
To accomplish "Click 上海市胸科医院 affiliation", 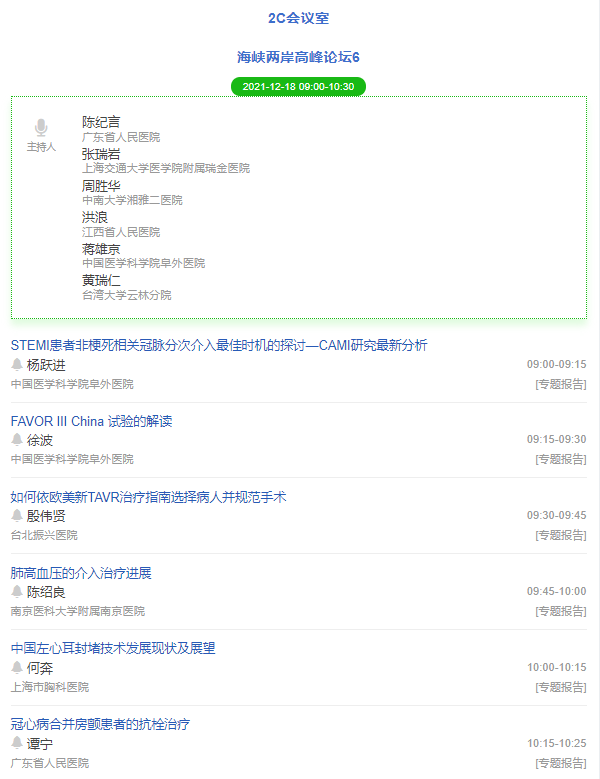I will coord(50,688).
